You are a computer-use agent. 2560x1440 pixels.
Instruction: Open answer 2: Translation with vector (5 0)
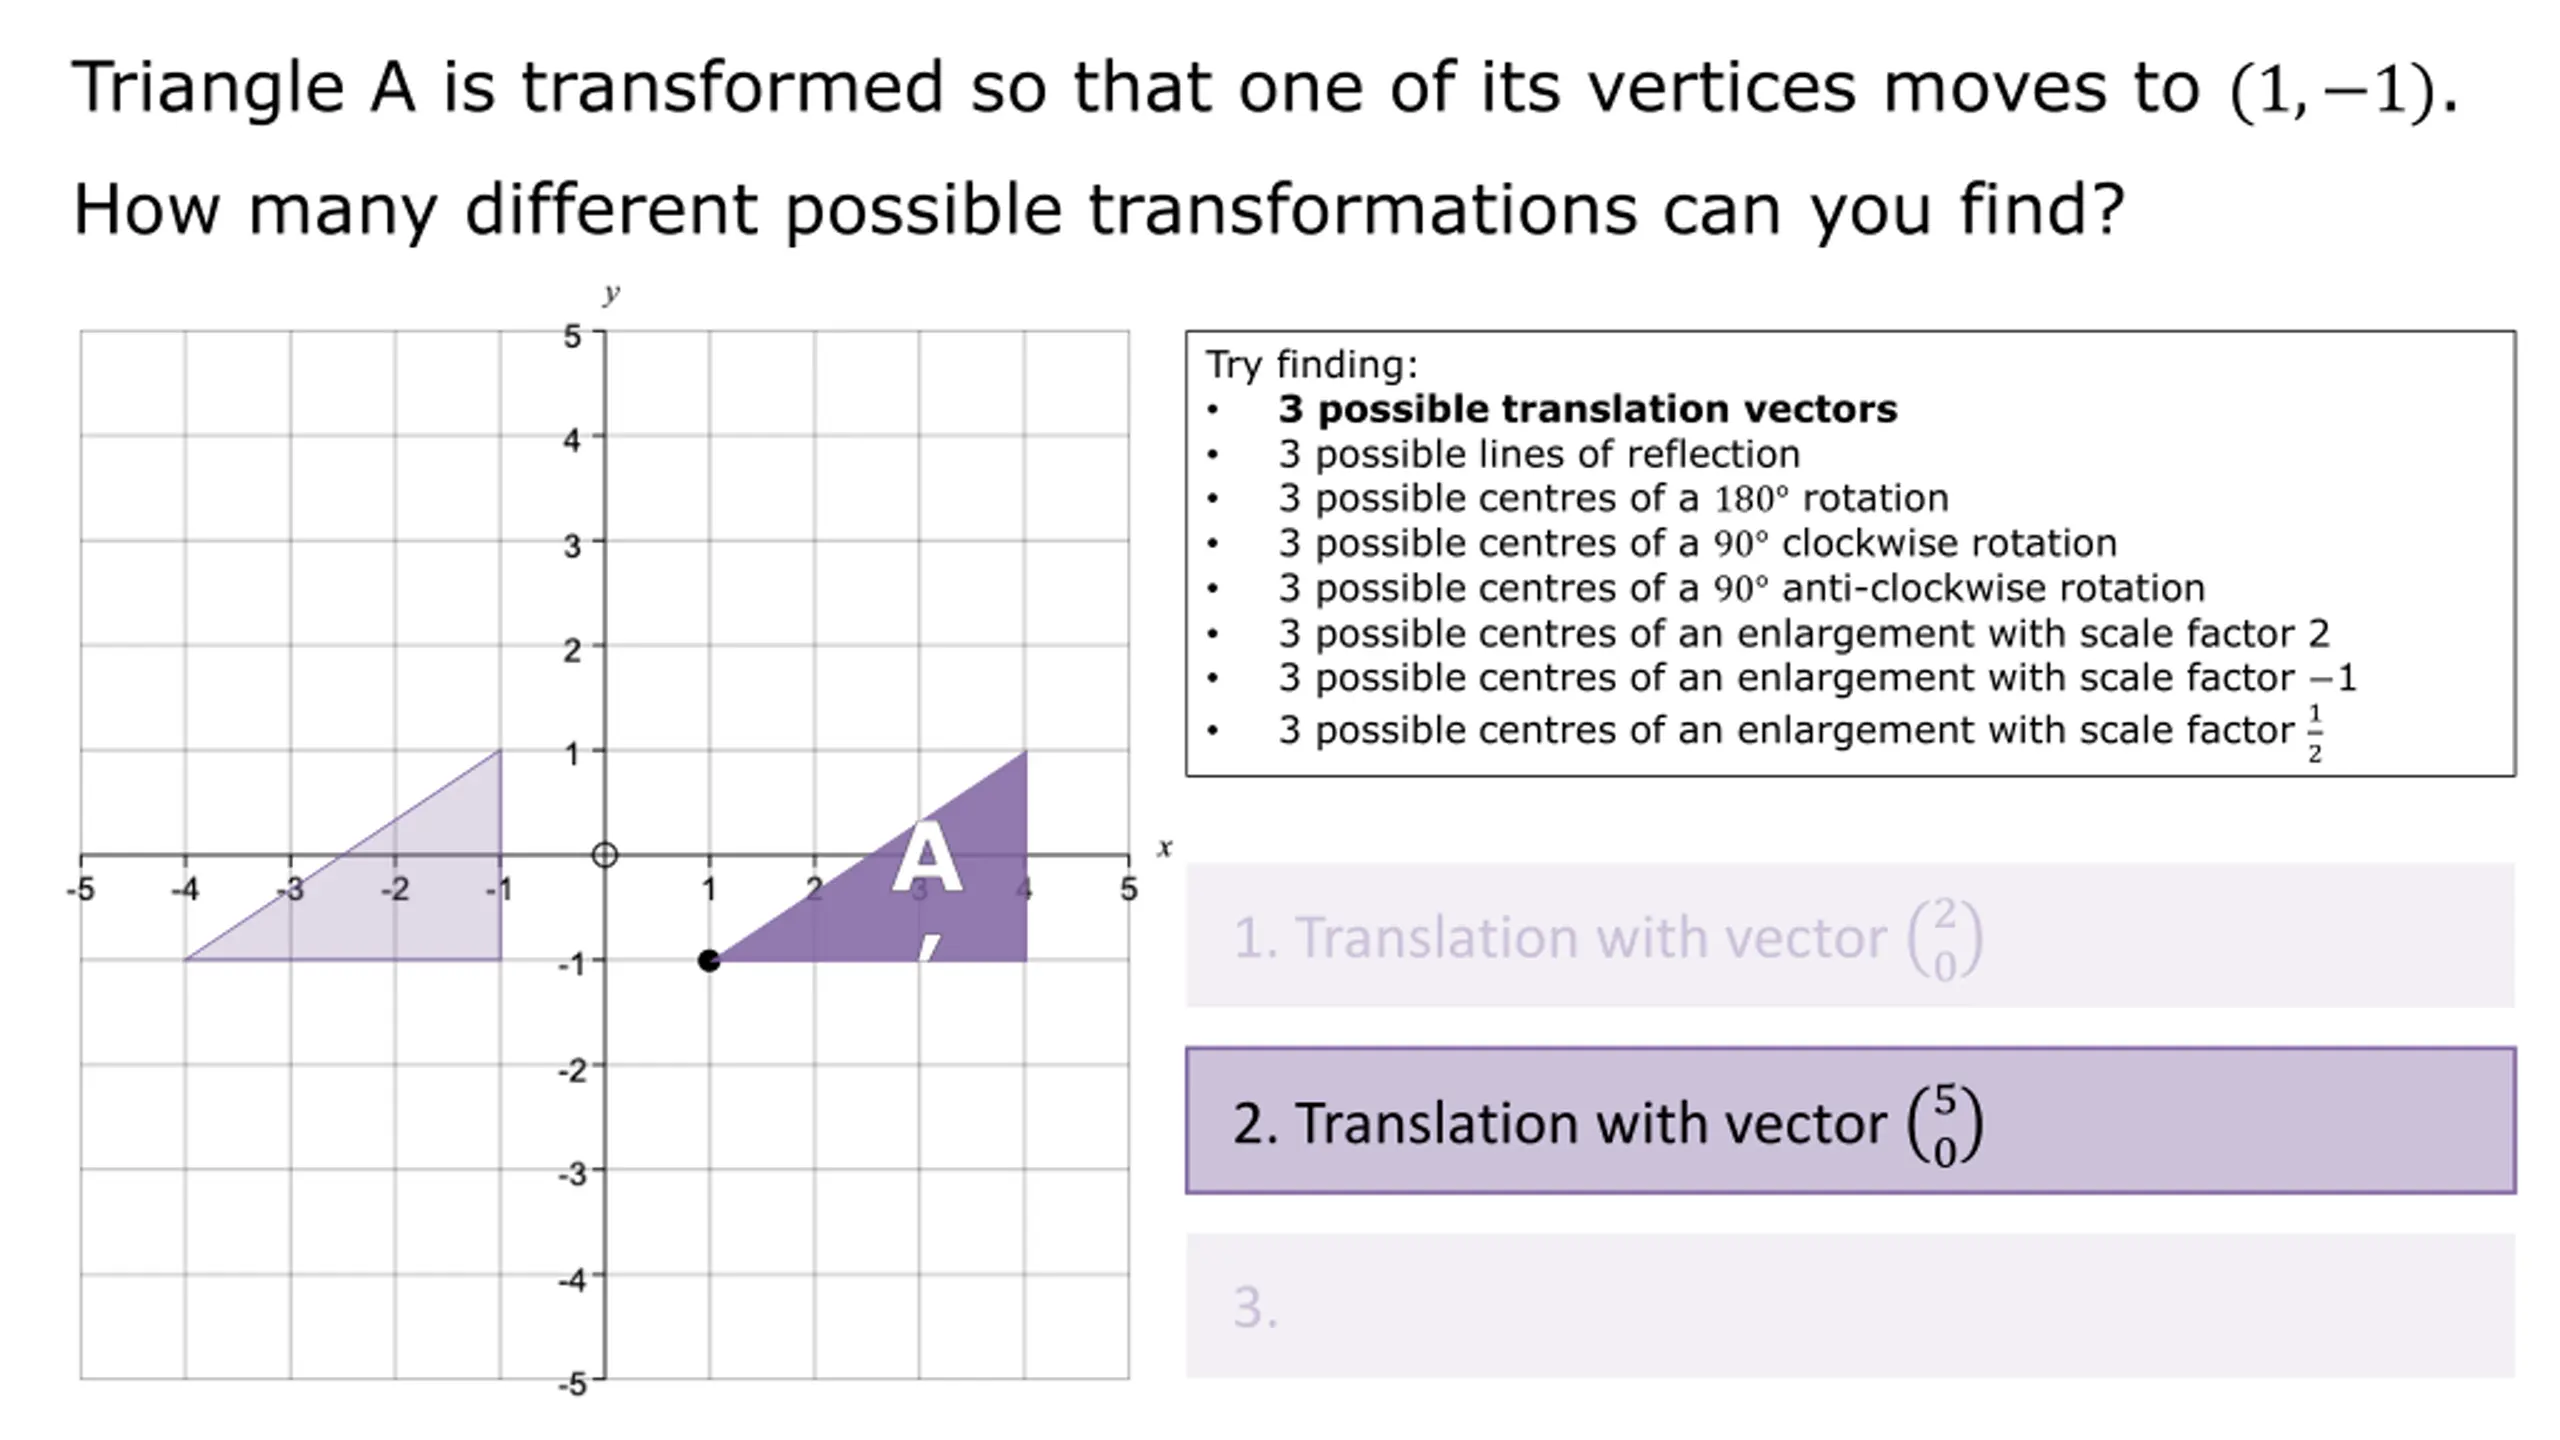pyautogui.click(x=1850, y=1121)
